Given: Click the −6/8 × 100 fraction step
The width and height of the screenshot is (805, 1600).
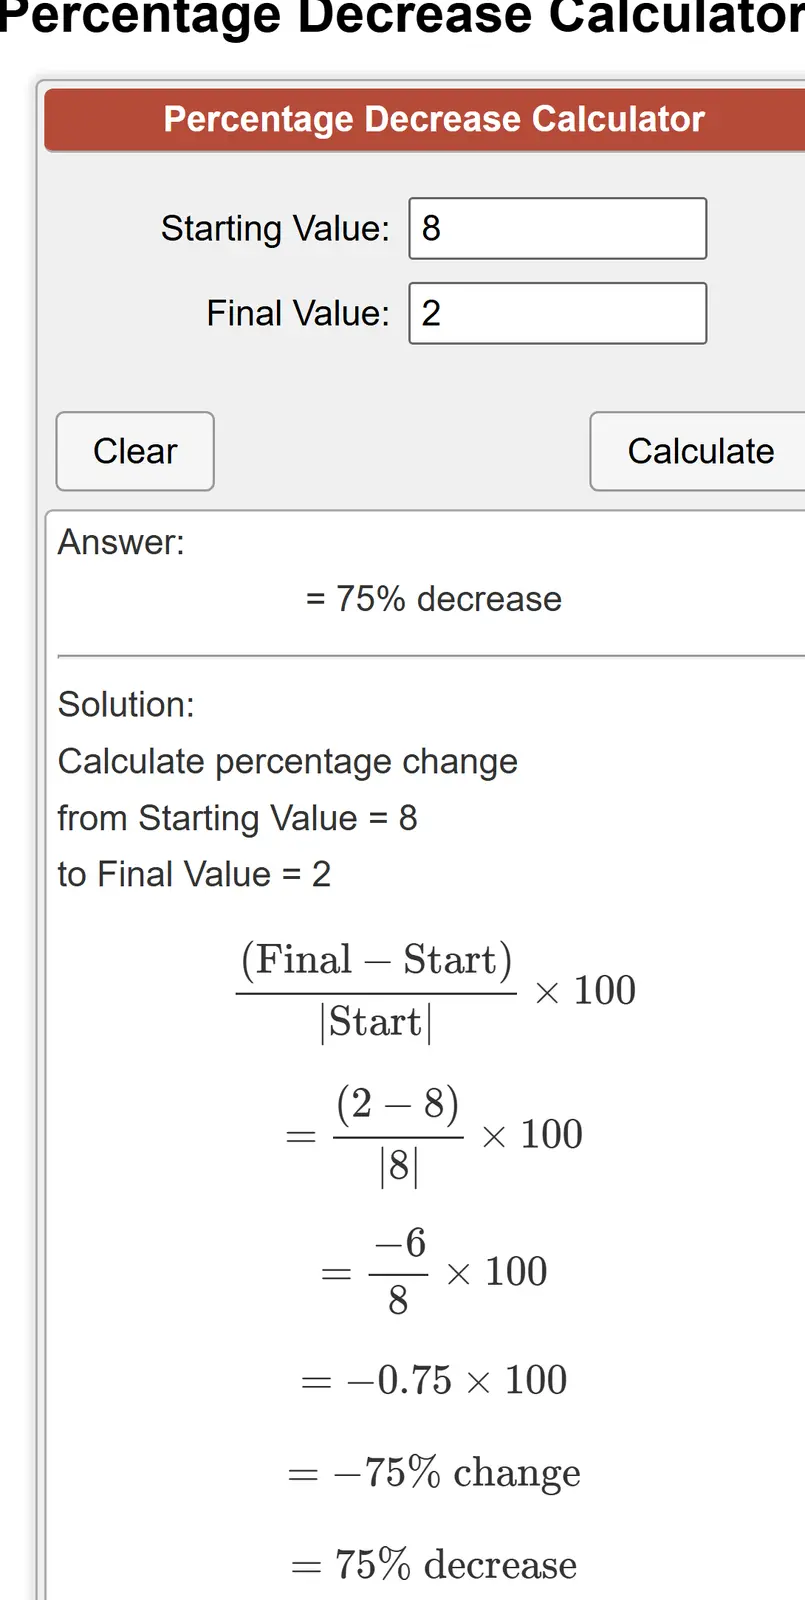Looking at the screenshot, I should click(x=434, y=1272).
